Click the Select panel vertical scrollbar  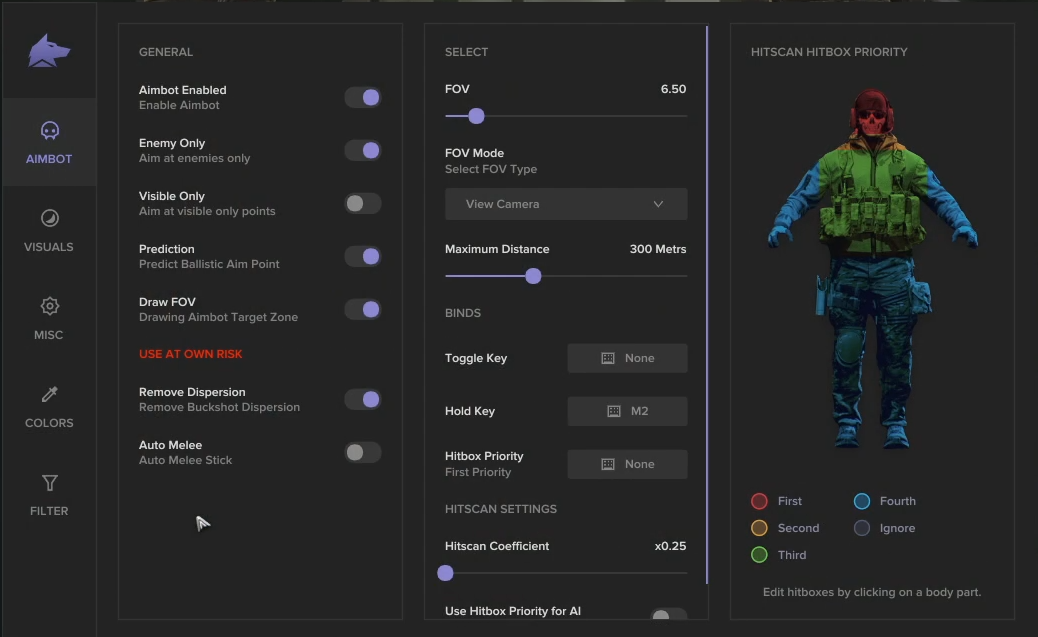coord(707,305)
